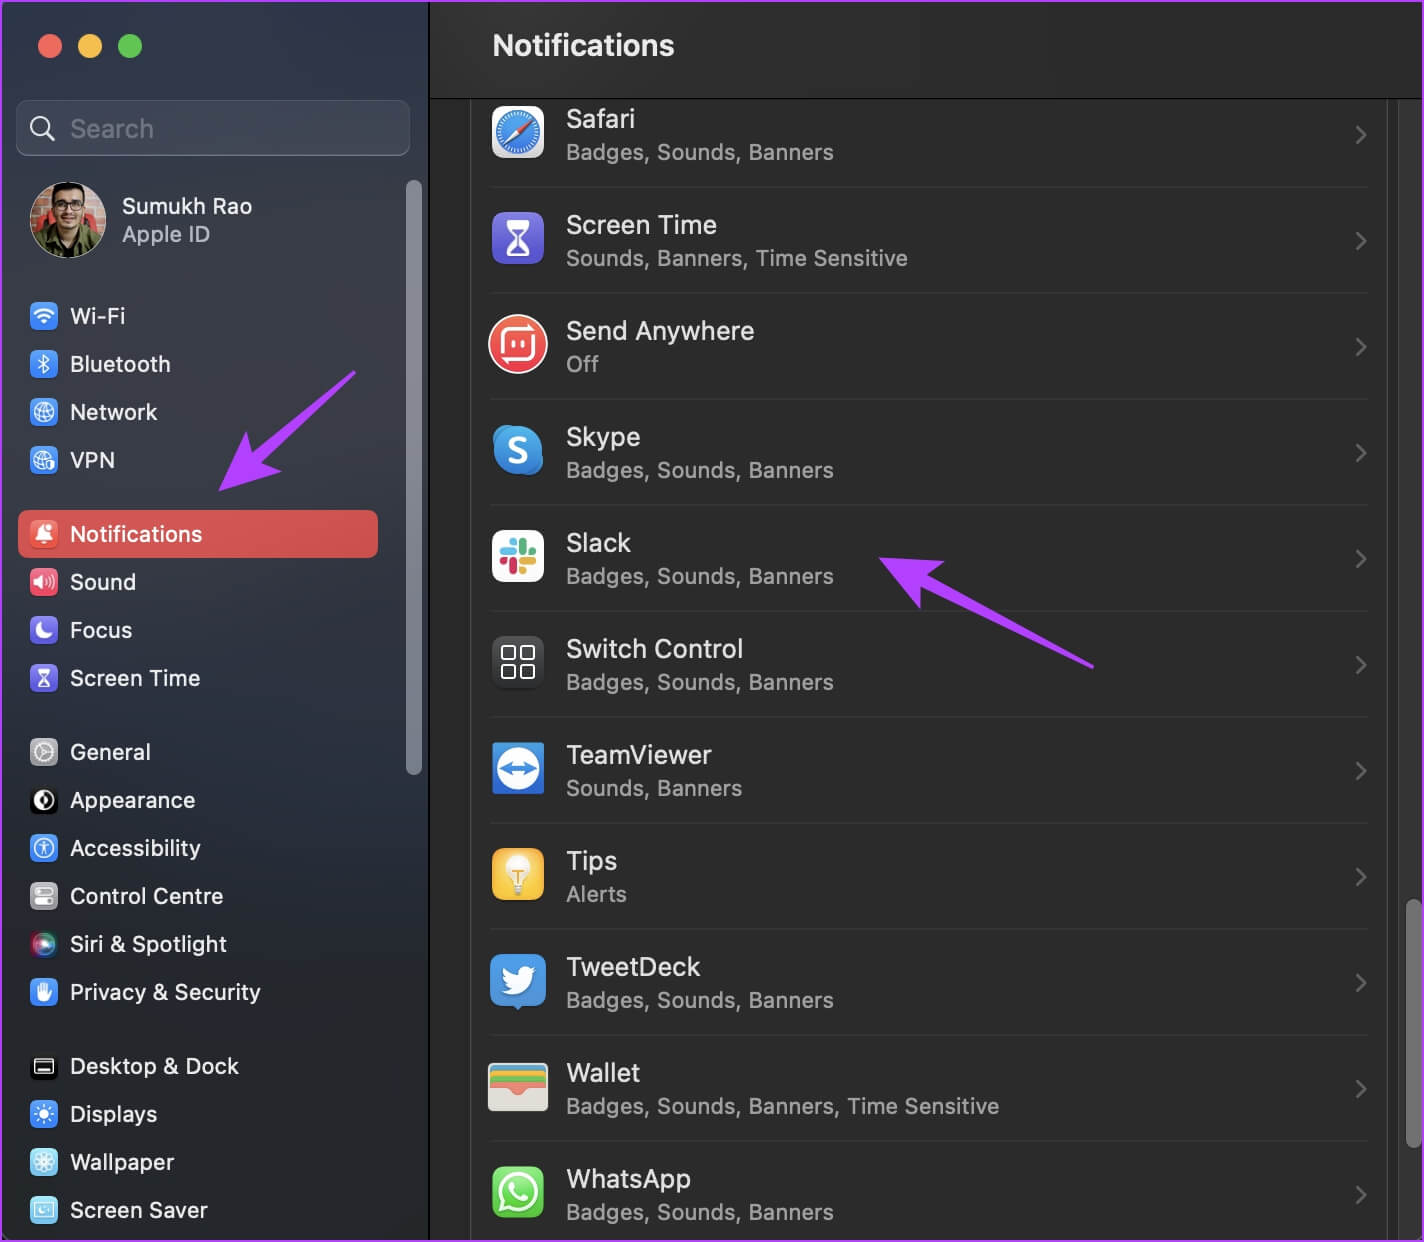Screen dimensions: 1424x1242
Task: Click the Appearance icon in sidebar
Action: point(44,800)
